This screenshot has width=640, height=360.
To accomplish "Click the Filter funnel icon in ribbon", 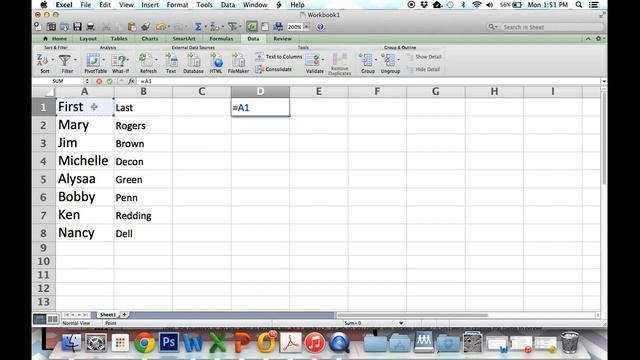I will click(65, 60).
